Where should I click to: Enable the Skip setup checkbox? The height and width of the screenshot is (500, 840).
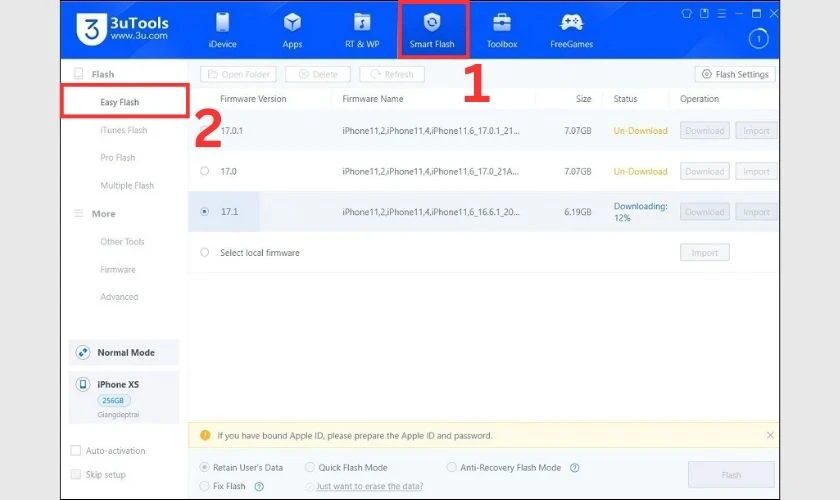click(x=76, y=474)
